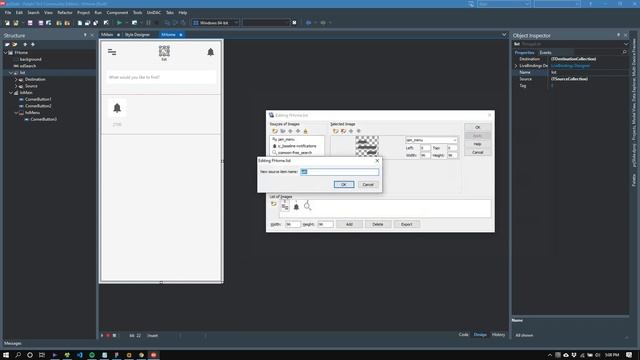Screen dimensions: 640x360
Task: Select the bell thumbnail in List of Images
Action: [296, 207]
